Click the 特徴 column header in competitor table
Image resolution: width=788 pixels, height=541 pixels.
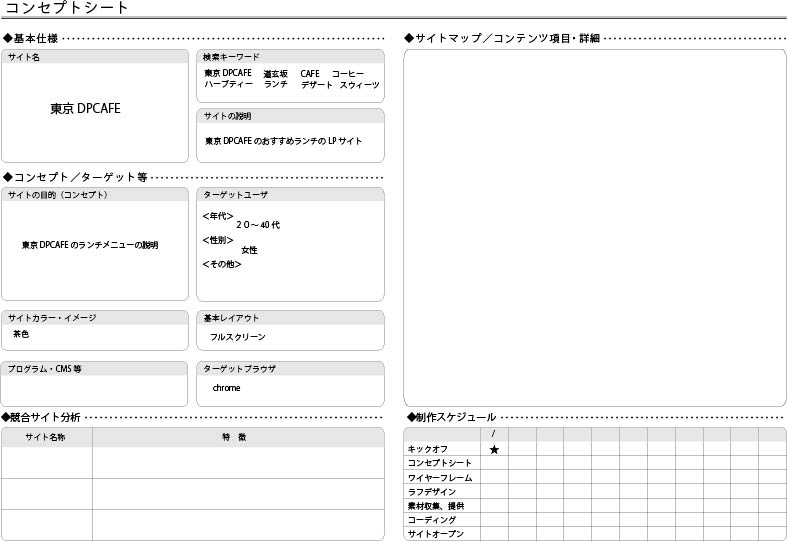point(236,438)
